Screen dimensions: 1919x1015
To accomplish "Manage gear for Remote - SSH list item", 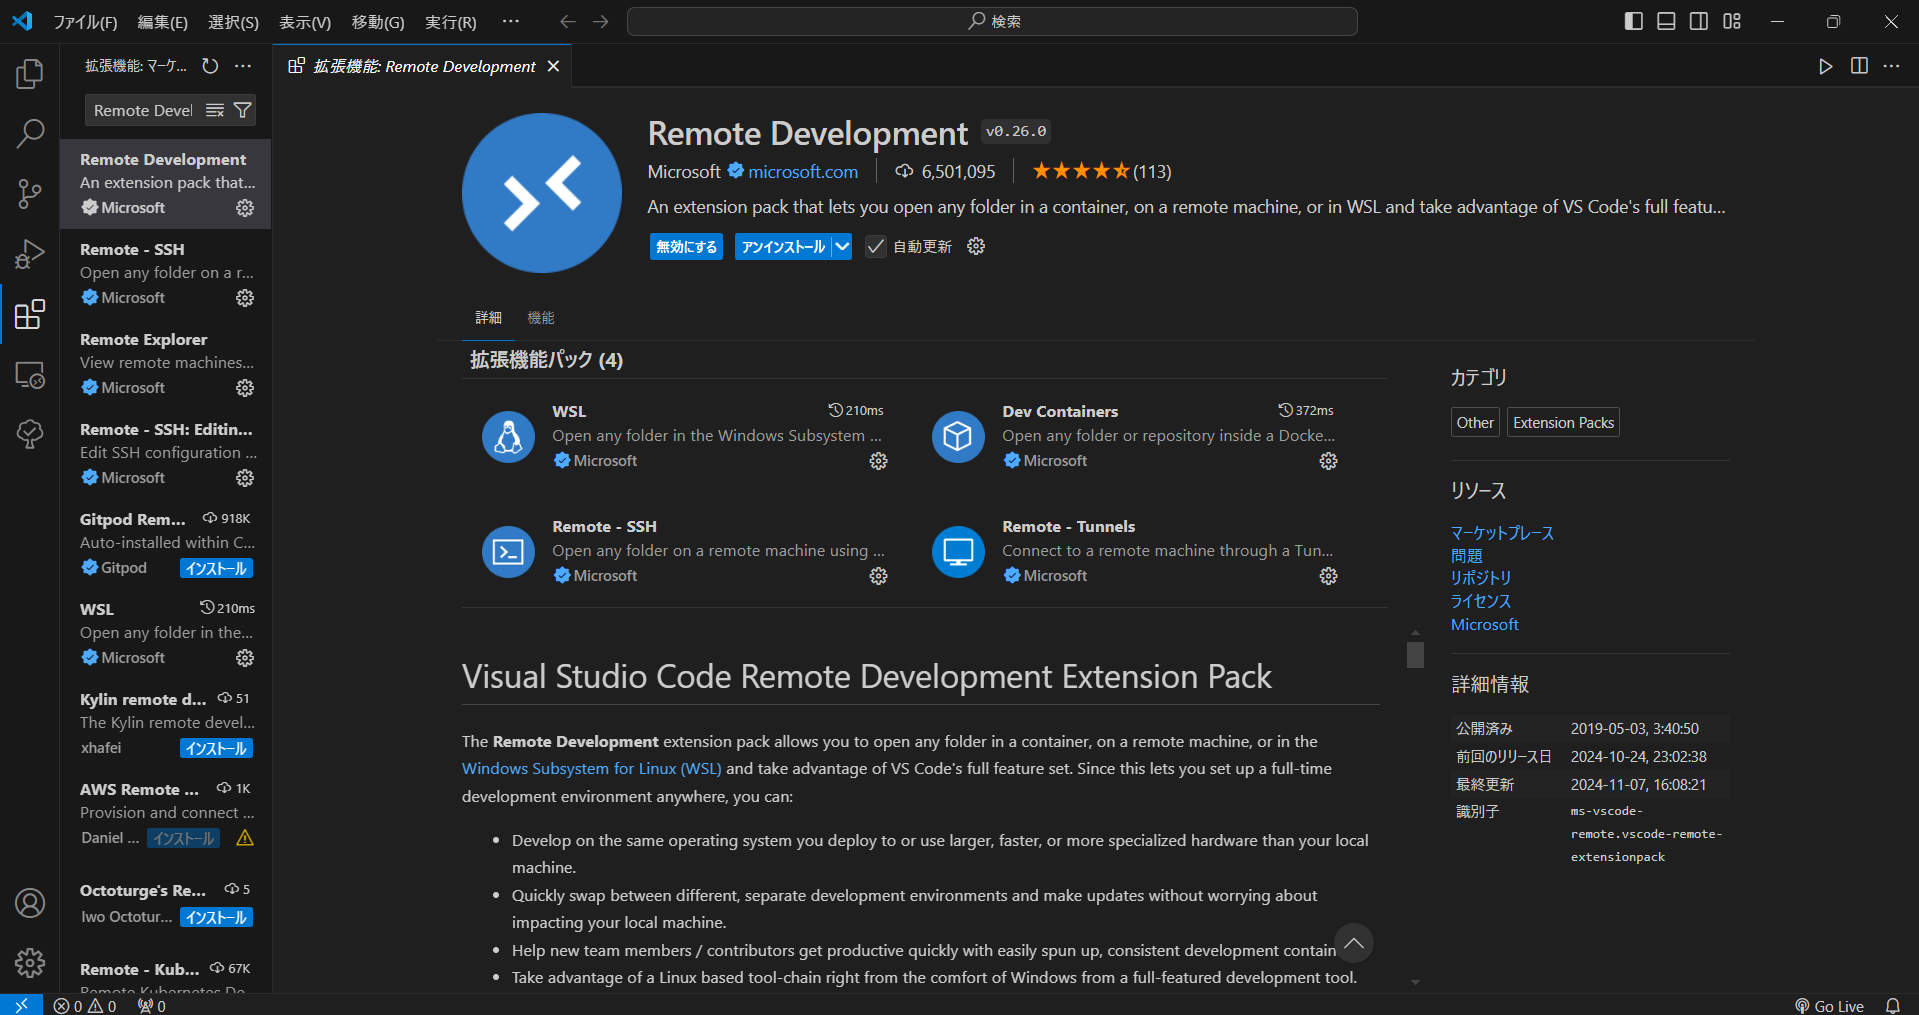I will tap(245, 298).
